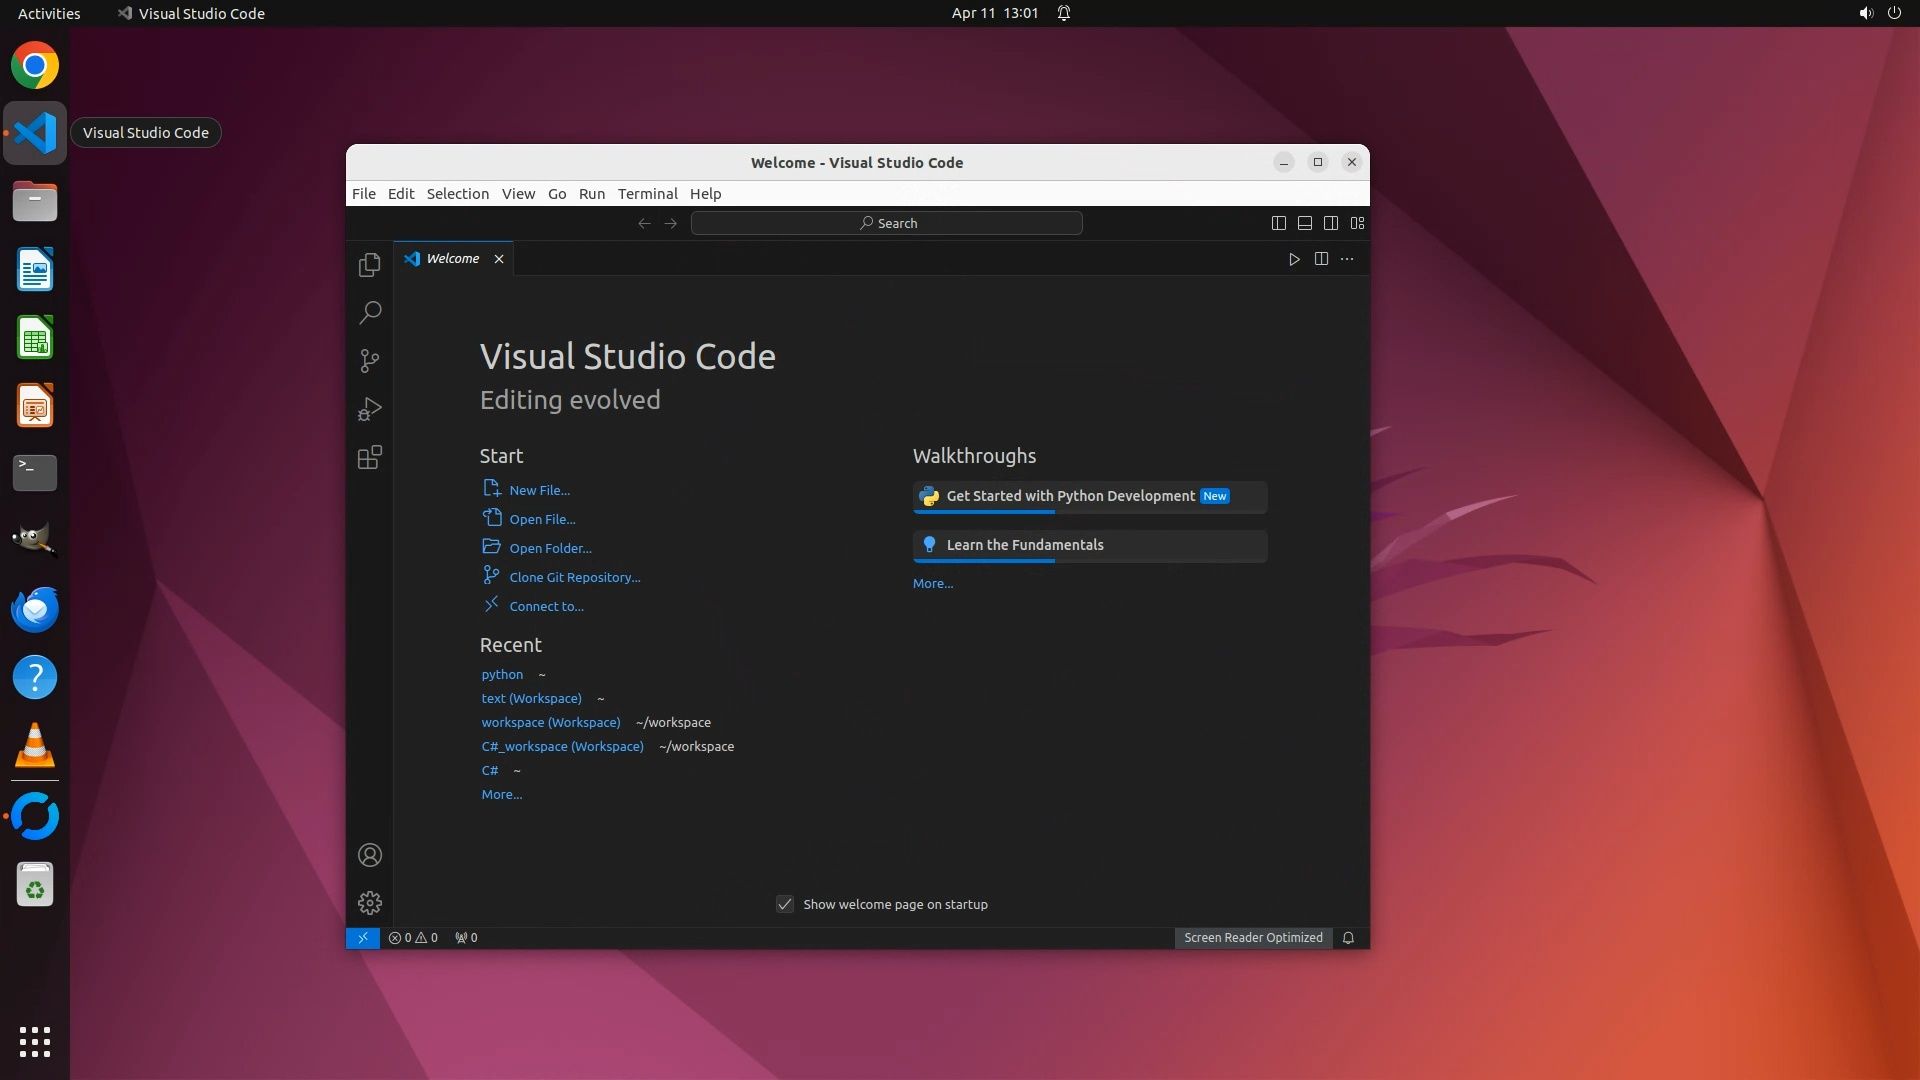
Task: Open the Run and Debug view
Action: pyautogui.click(x=369, y=409)
